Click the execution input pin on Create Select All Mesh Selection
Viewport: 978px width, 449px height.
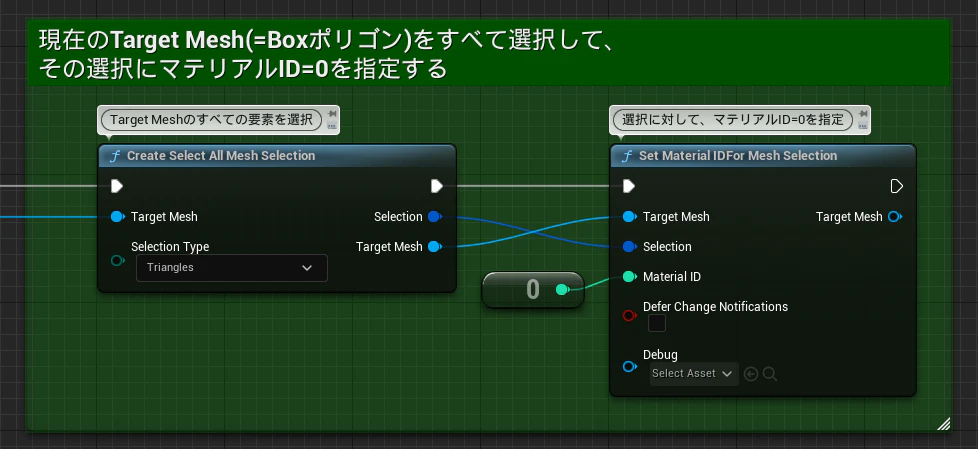click(117, 186)
